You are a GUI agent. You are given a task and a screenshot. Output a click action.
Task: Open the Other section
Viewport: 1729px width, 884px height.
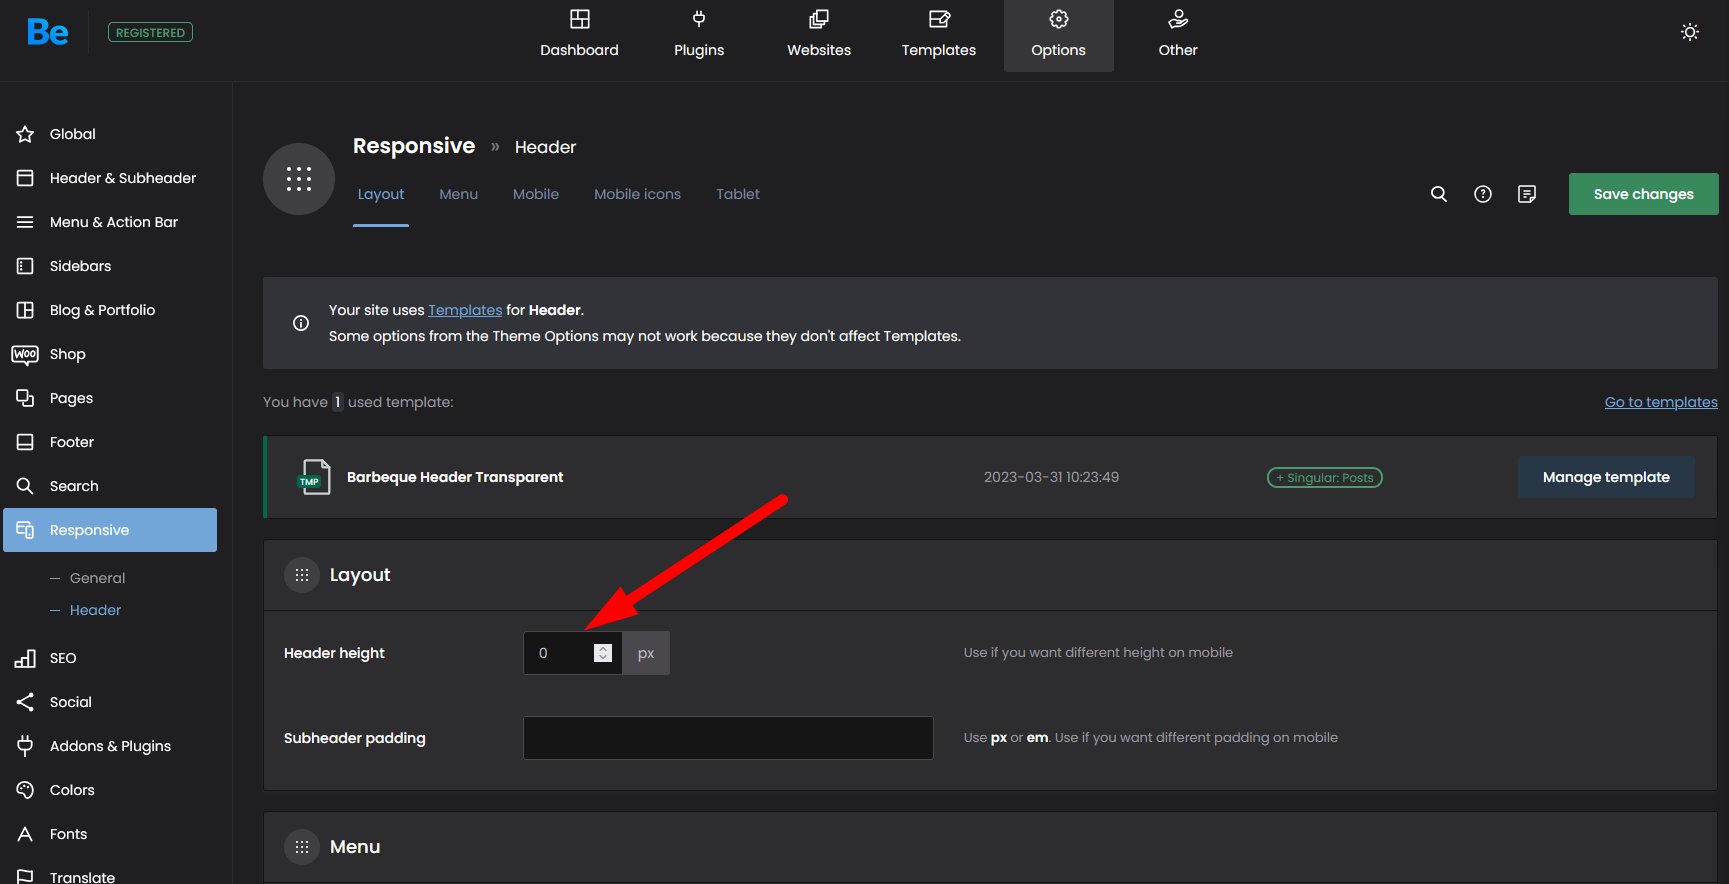[1178, 35]
